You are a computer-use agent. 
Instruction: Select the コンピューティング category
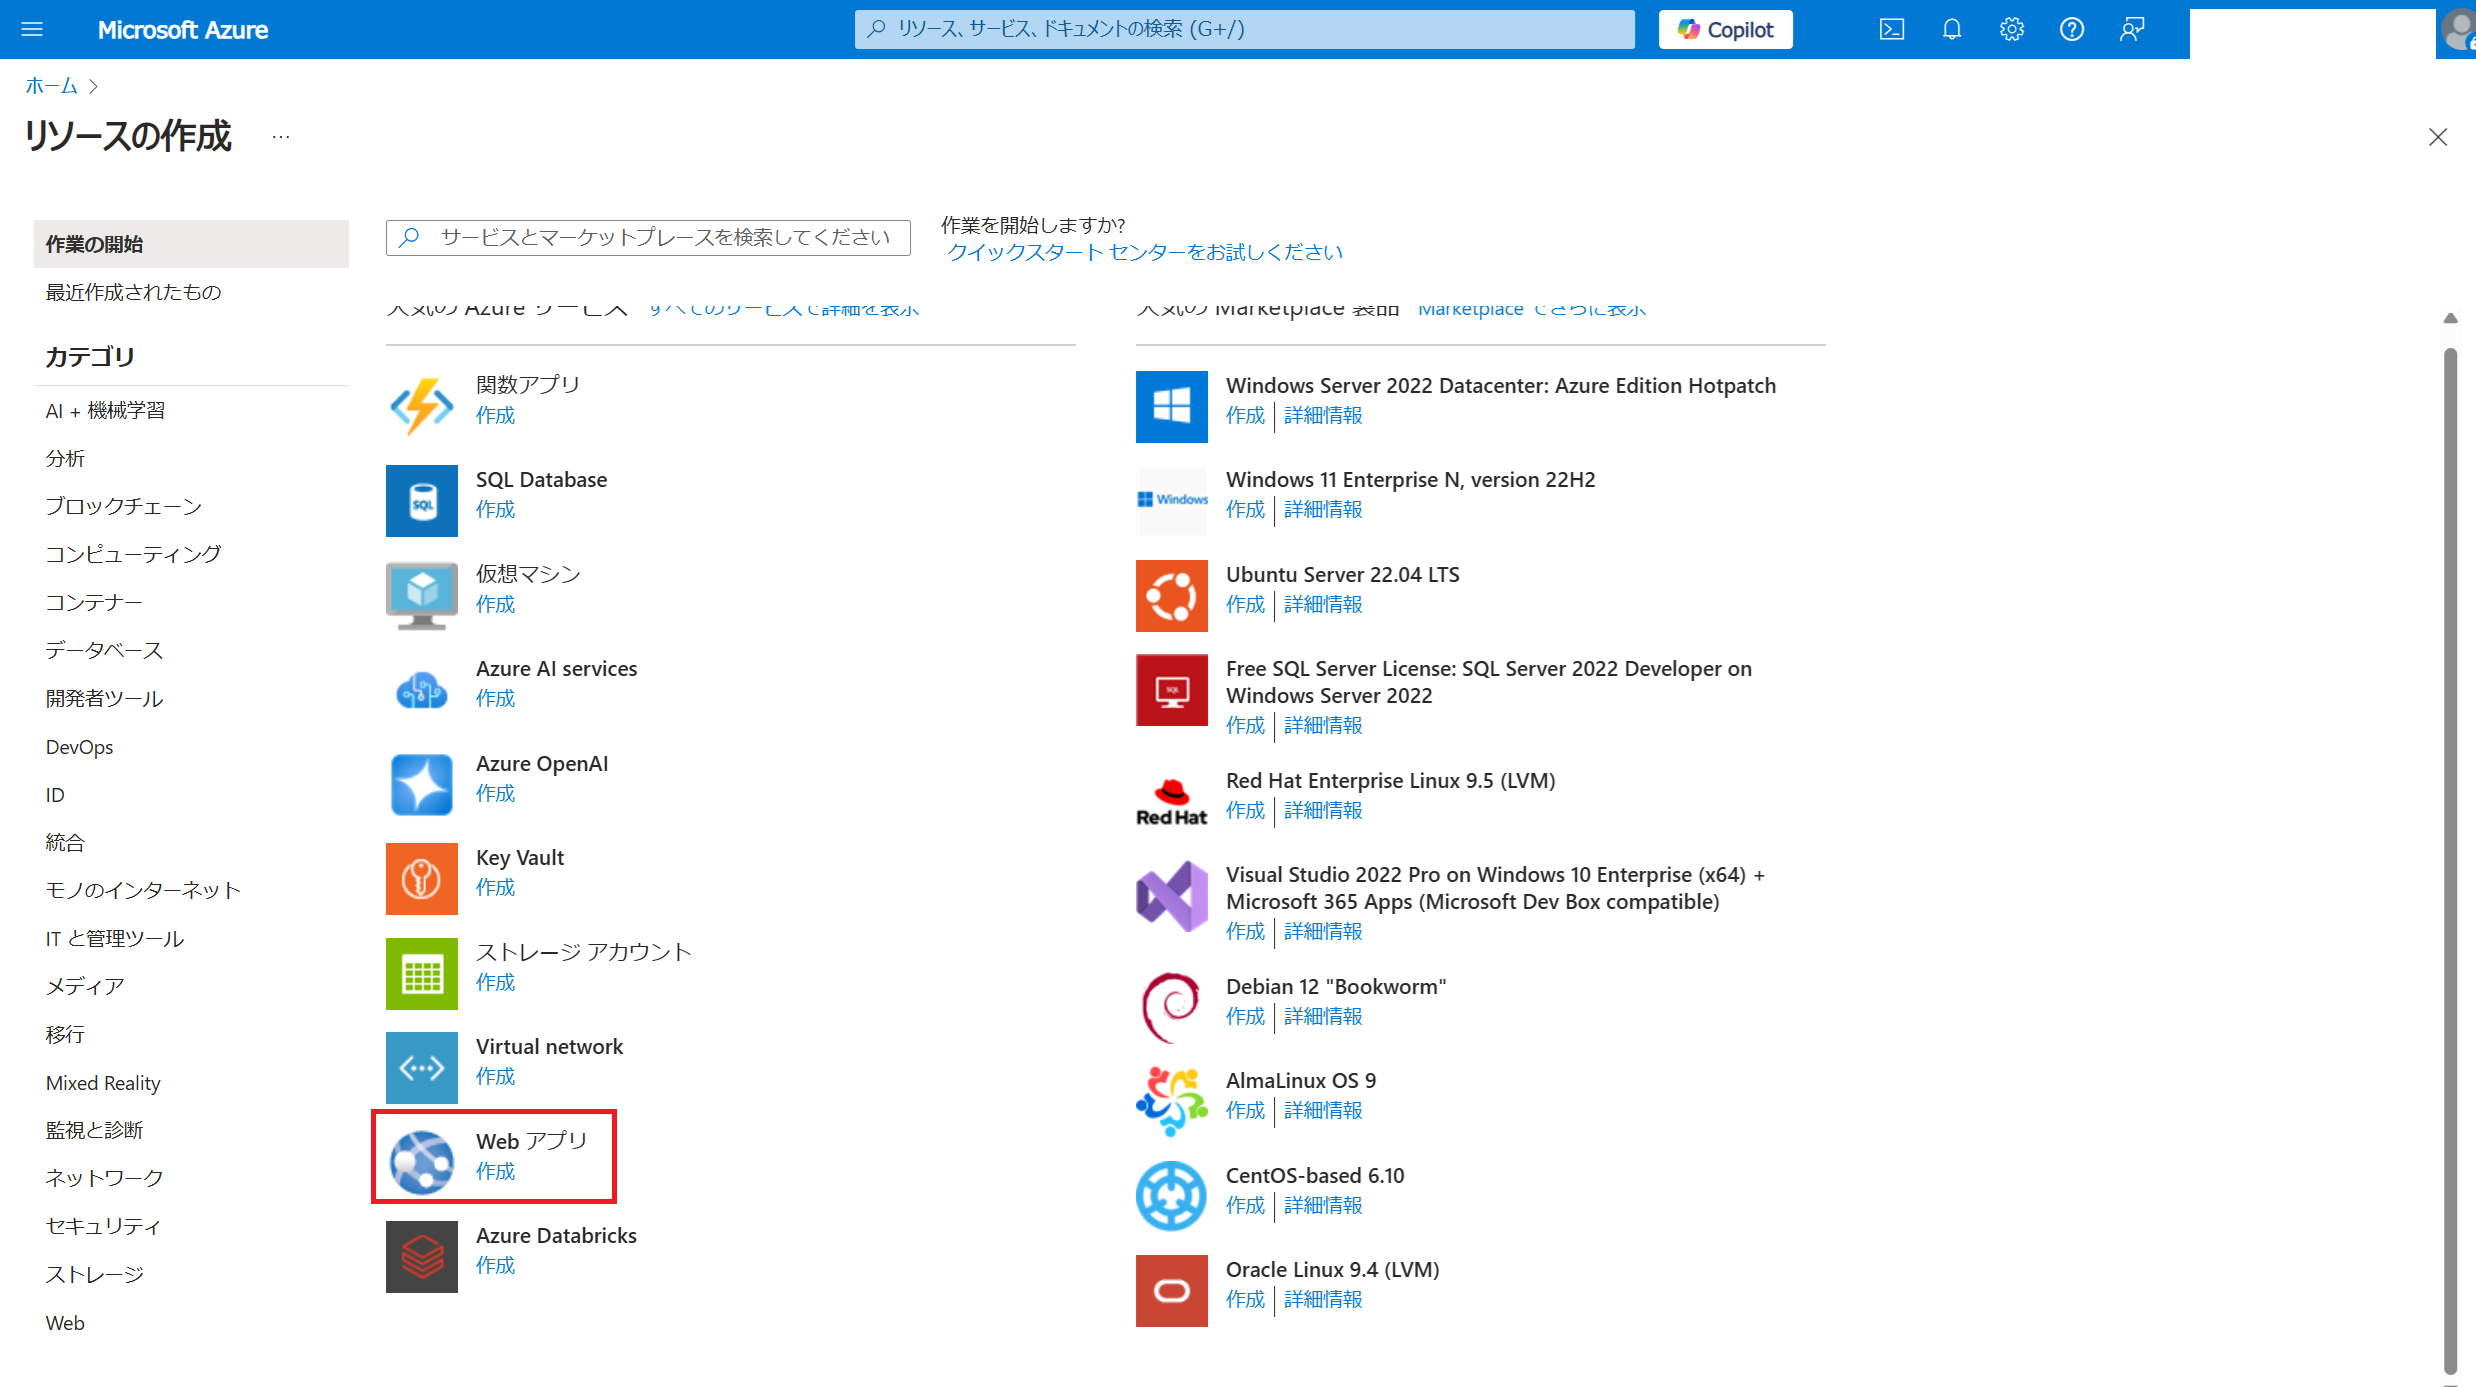(133, 554)
